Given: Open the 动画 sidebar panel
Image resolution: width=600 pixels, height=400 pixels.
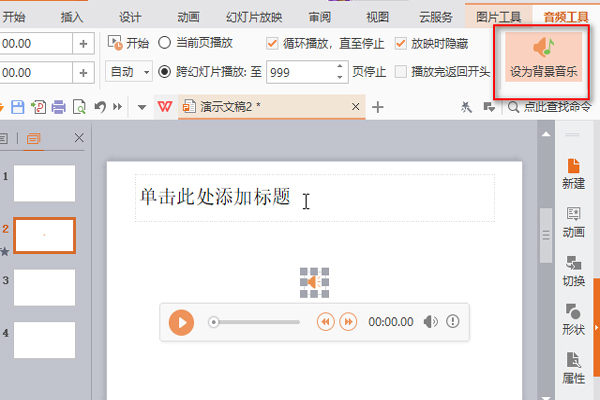Looking at the screenshot, I should point(573,222).
